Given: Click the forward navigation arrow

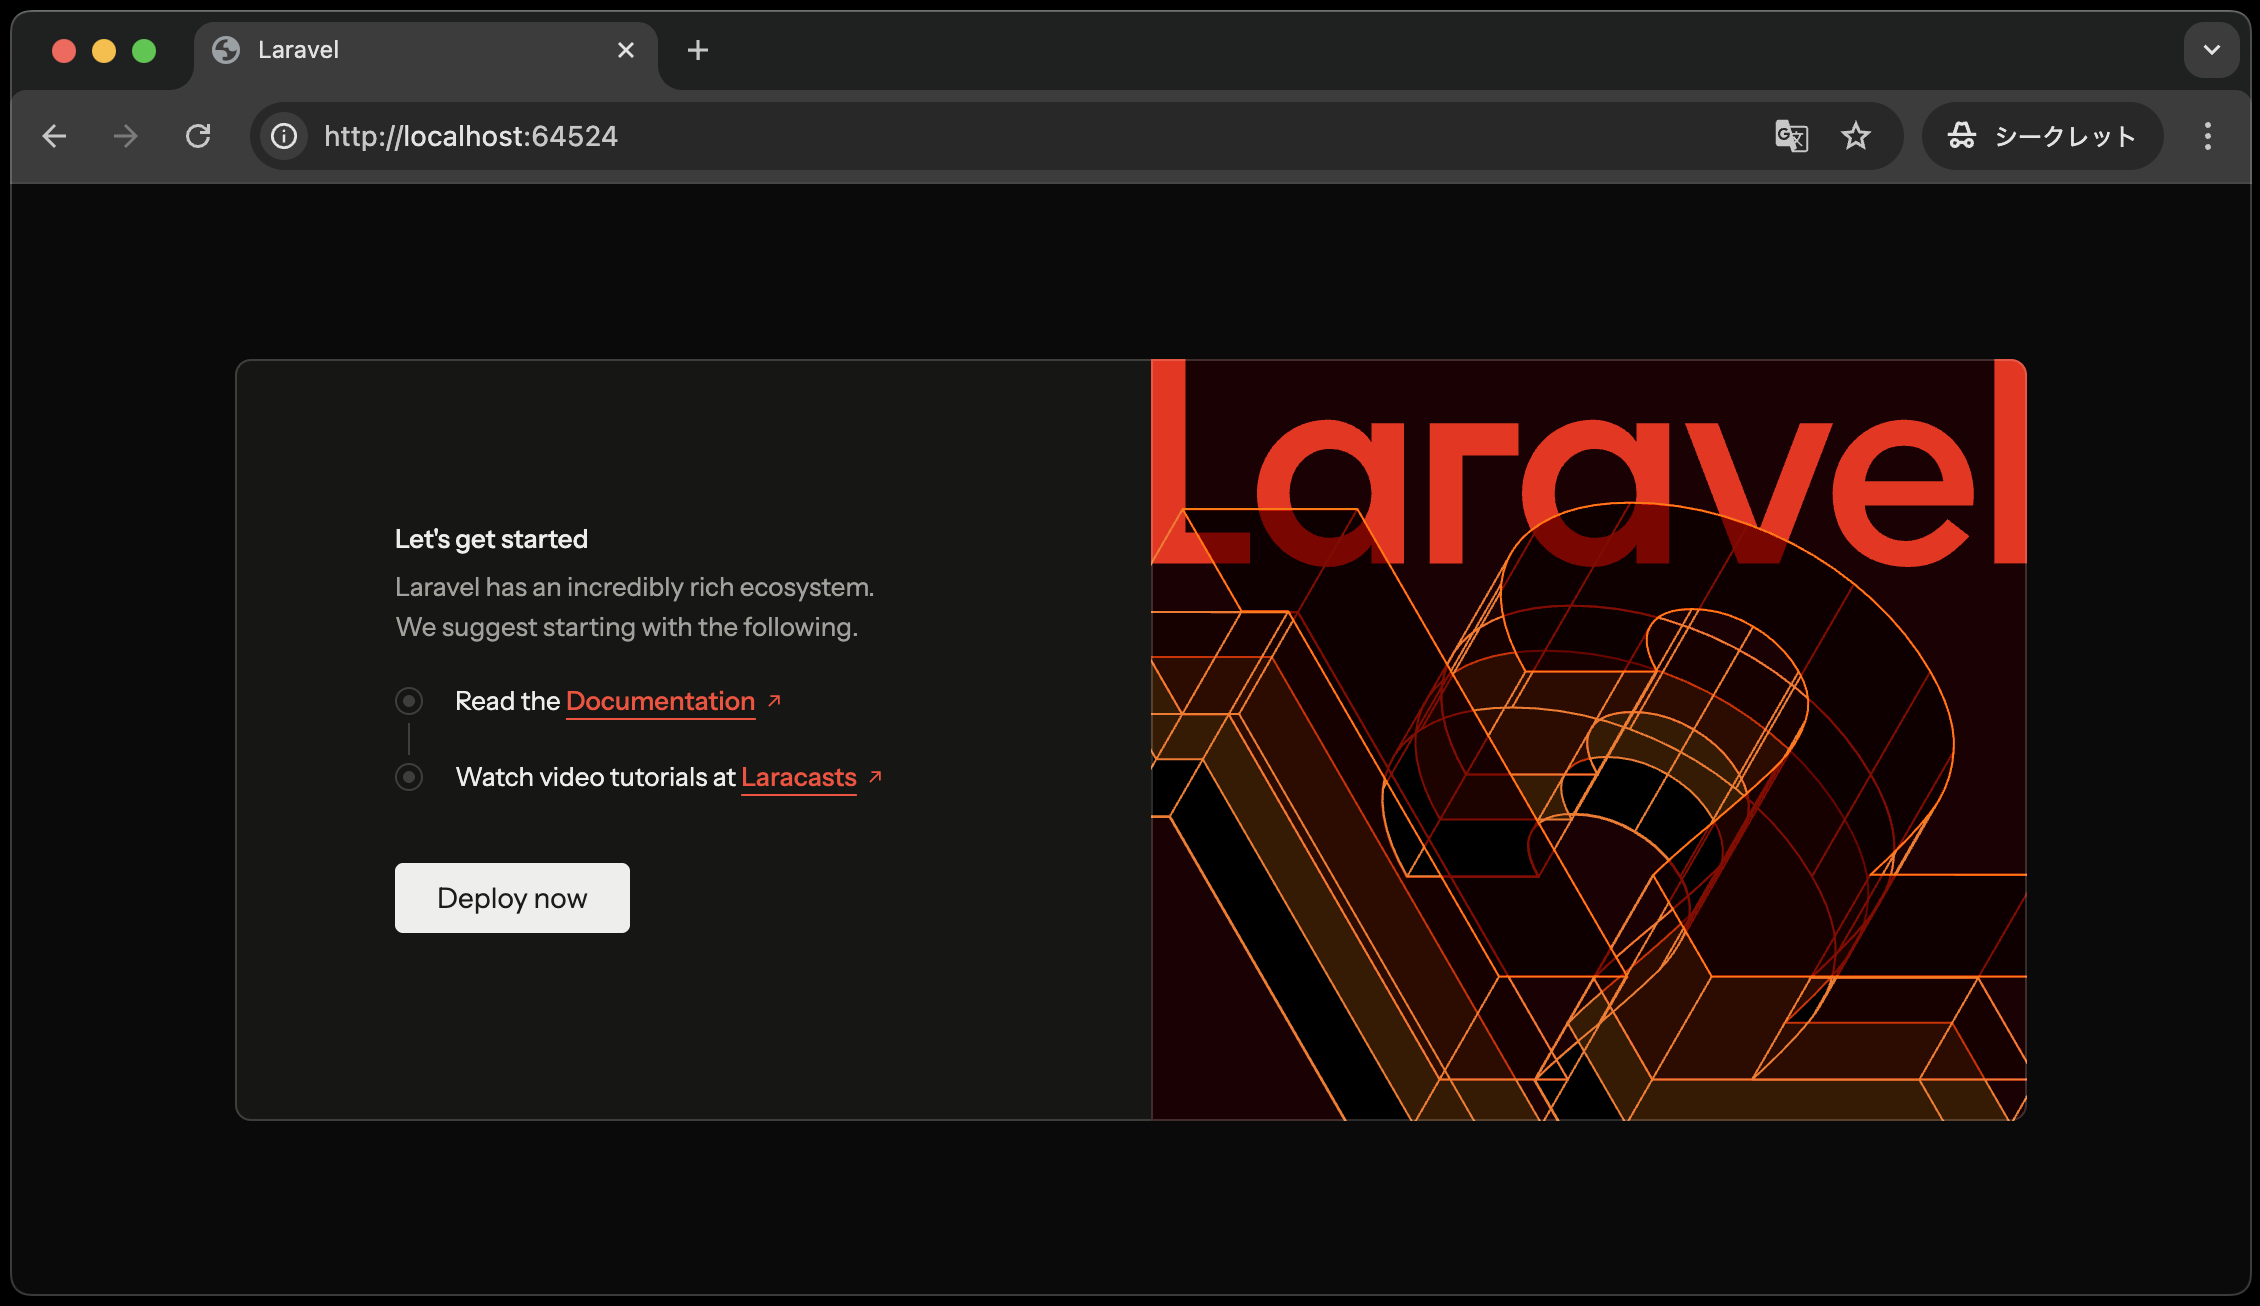Looking at the screenshot, I should click(126, 136).
